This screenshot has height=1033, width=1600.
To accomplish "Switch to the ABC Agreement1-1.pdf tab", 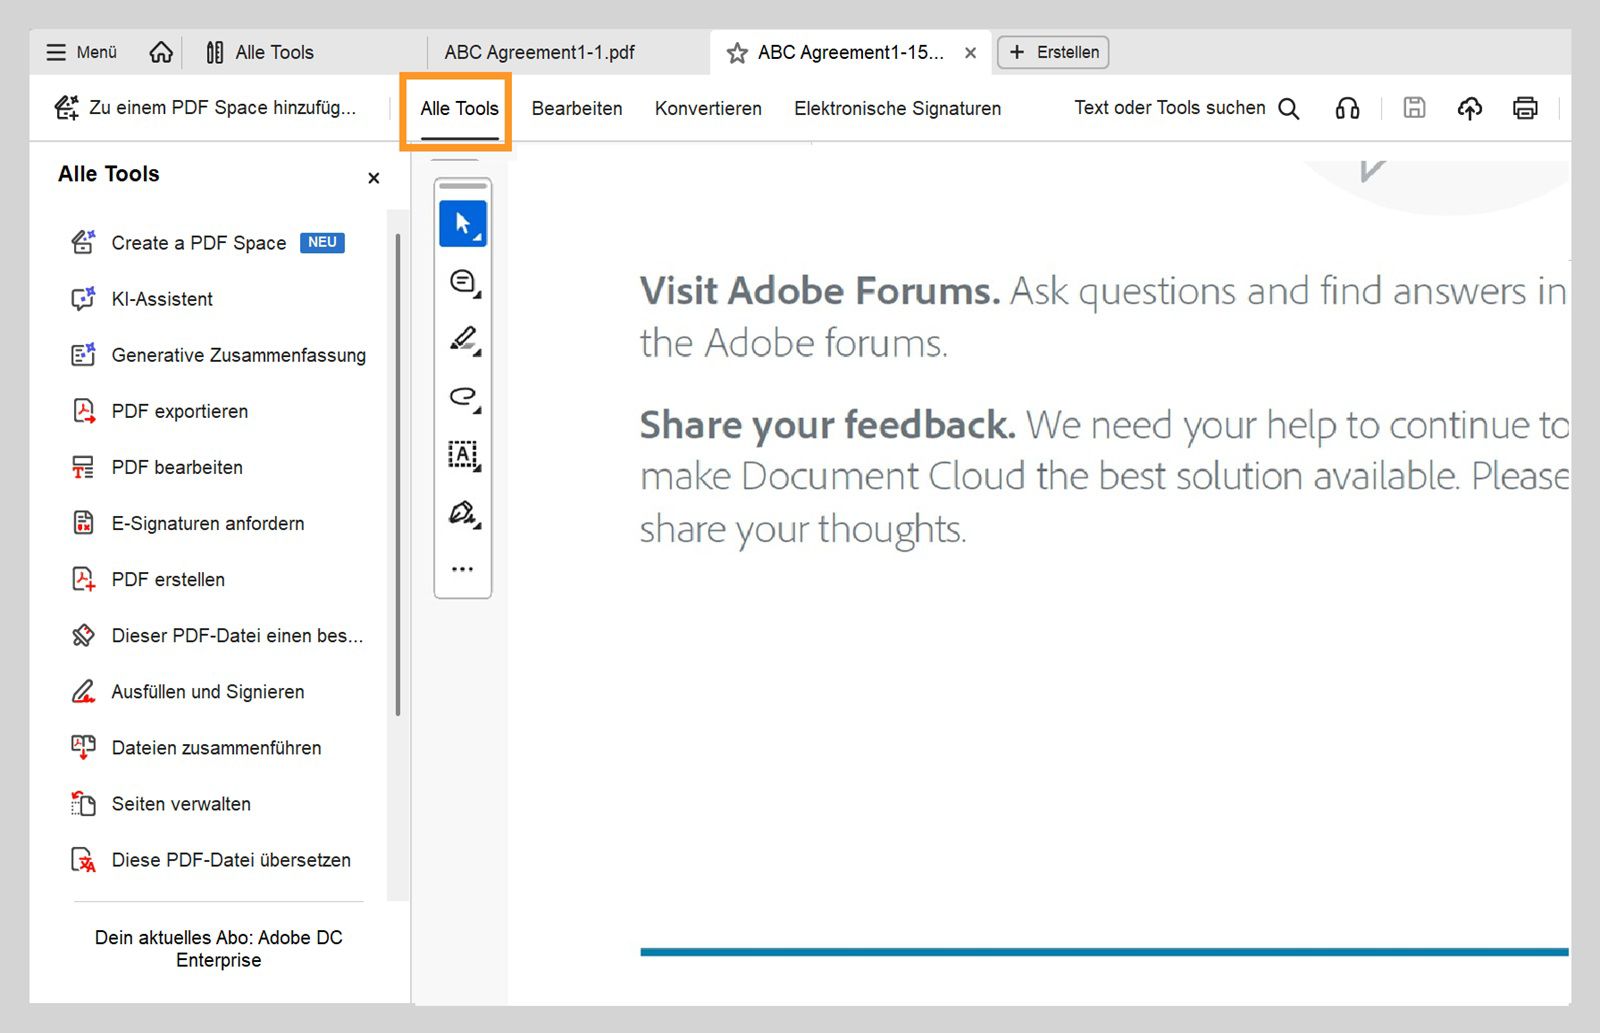I will [539, 52].
